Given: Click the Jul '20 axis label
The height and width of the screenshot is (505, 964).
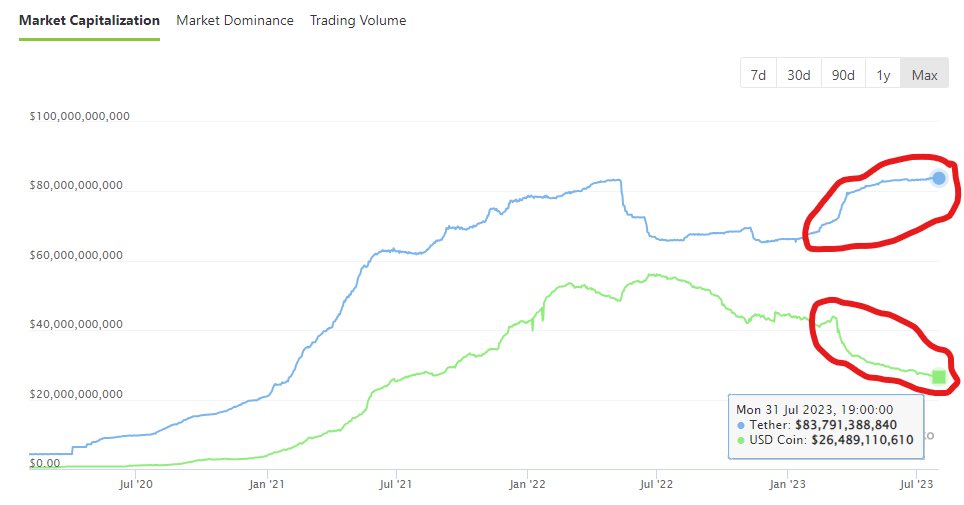Looking at the screenshot, I should 136,484.
